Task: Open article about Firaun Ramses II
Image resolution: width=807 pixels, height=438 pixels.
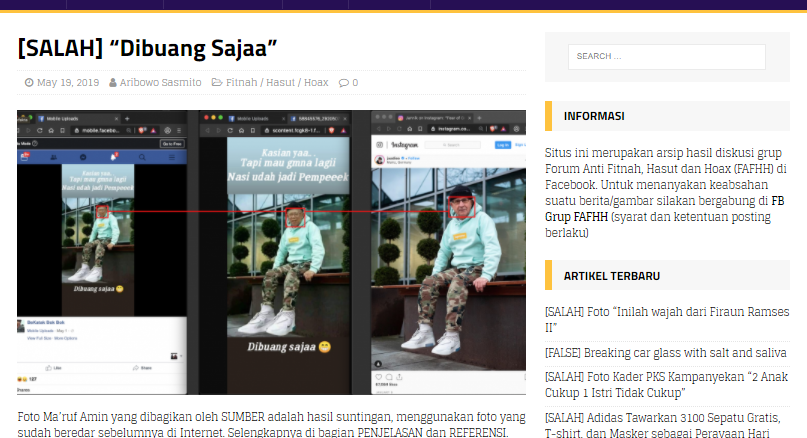Action: [667, 319]
